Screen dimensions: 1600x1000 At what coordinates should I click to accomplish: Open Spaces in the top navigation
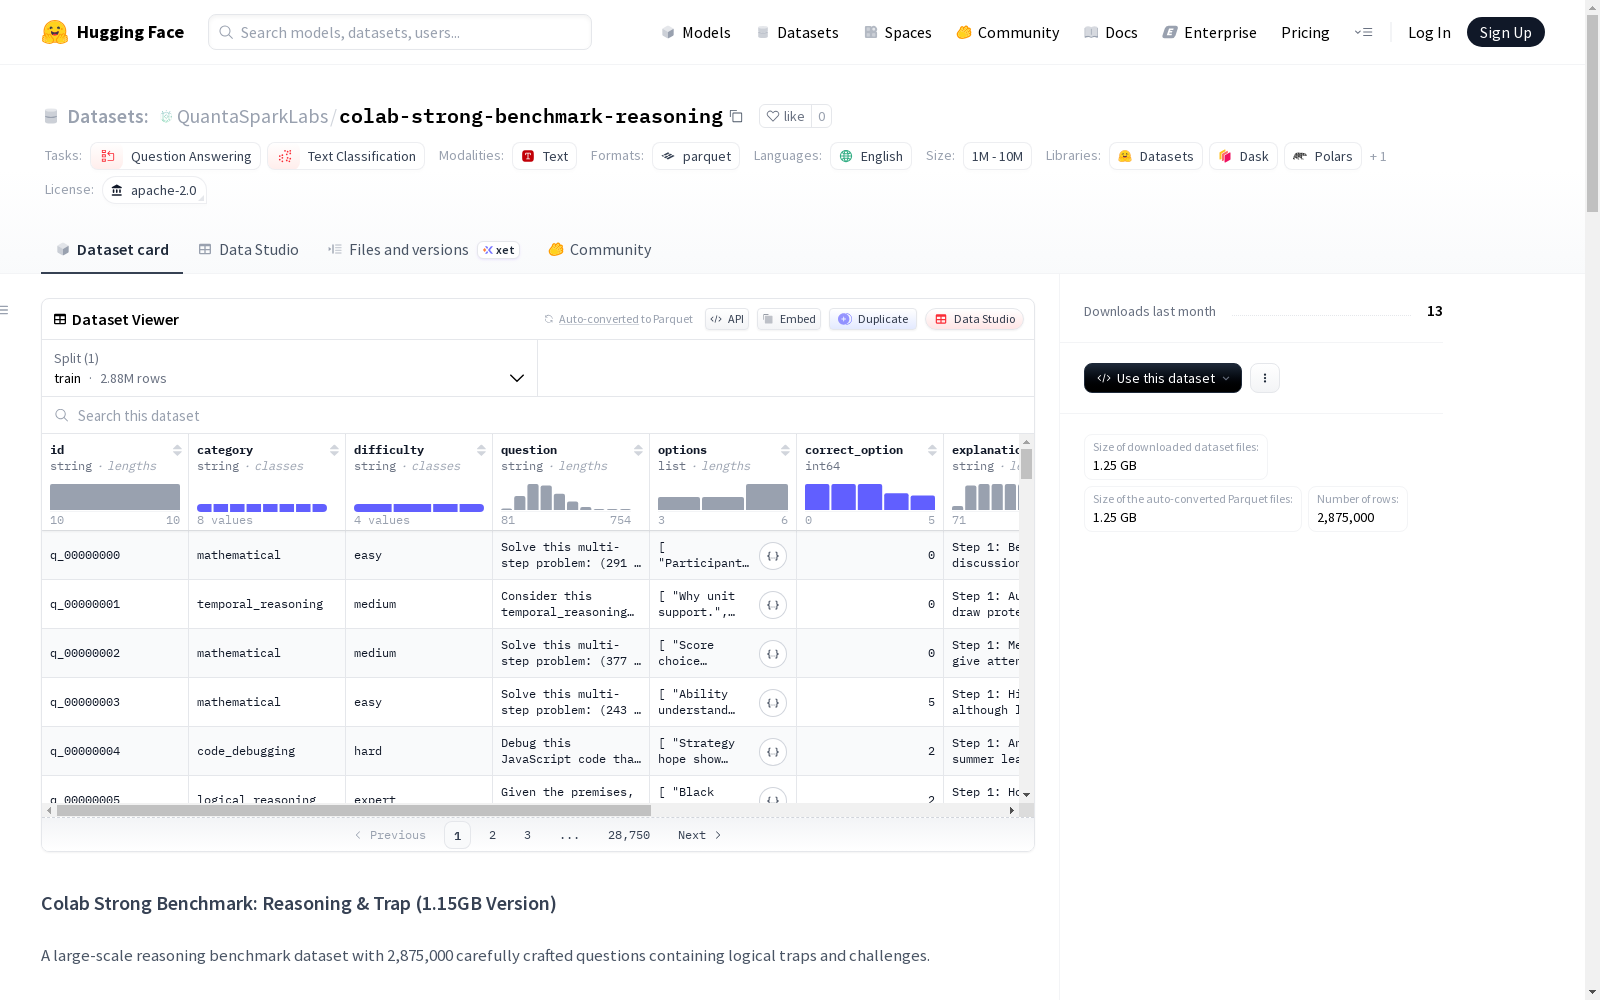coord(898,32)
